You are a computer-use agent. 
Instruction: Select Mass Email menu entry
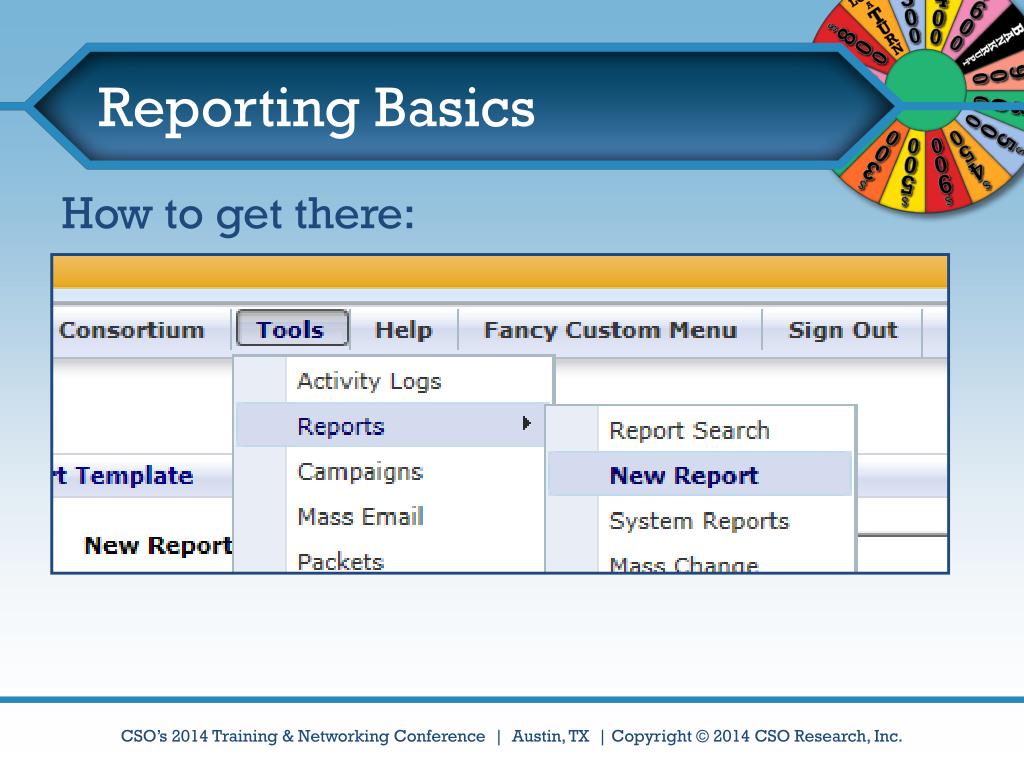tap(360, 517)
